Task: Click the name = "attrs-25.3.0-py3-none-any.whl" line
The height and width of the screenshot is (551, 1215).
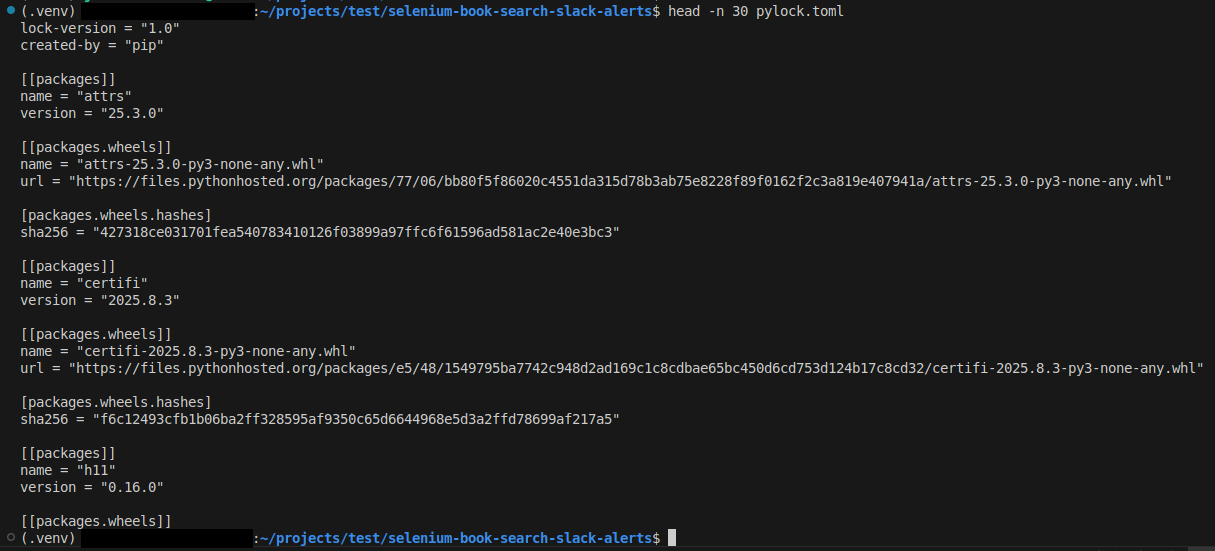Action: click(x=172, y=164)
